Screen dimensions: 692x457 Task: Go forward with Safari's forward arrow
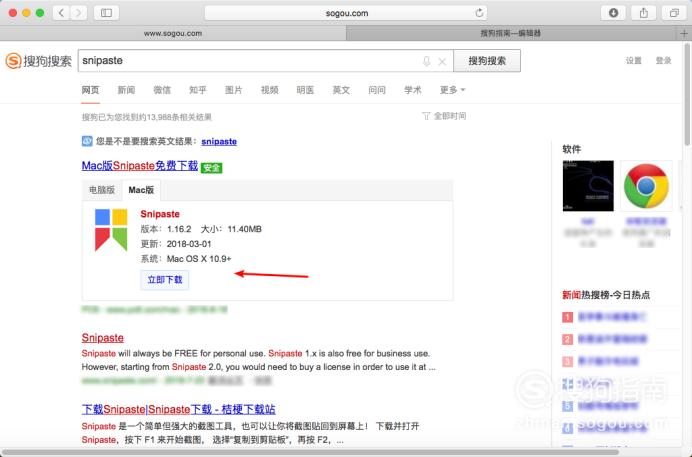(x=78, y=13)
